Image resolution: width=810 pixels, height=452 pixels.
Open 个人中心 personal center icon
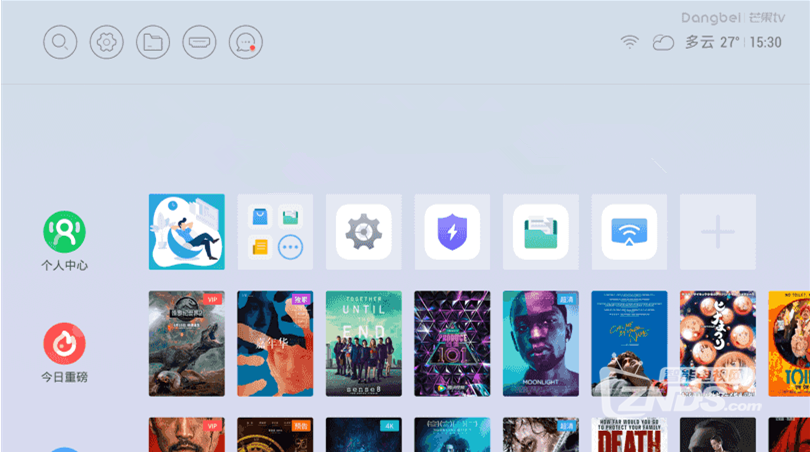click(64, 232)
